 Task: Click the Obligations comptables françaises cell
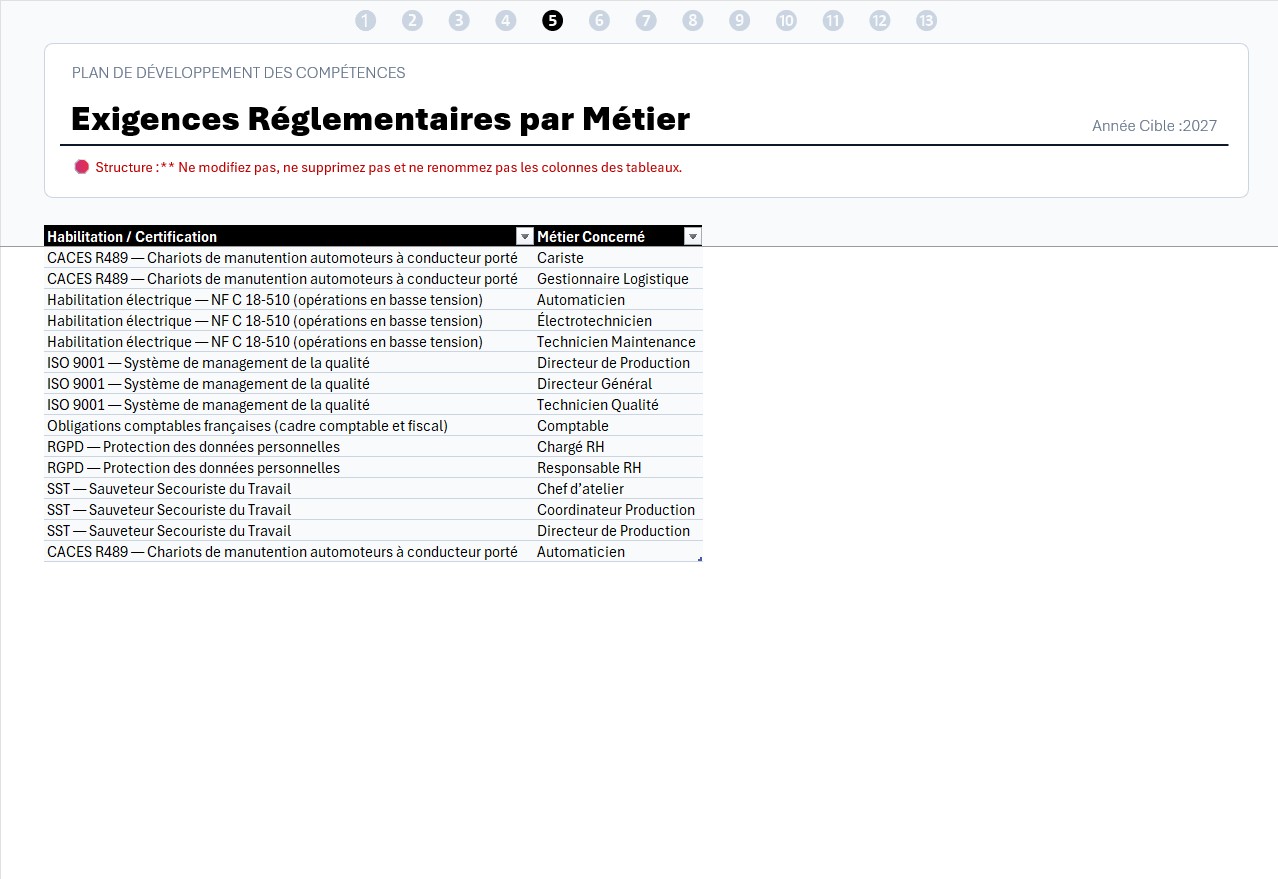point(289,426)
